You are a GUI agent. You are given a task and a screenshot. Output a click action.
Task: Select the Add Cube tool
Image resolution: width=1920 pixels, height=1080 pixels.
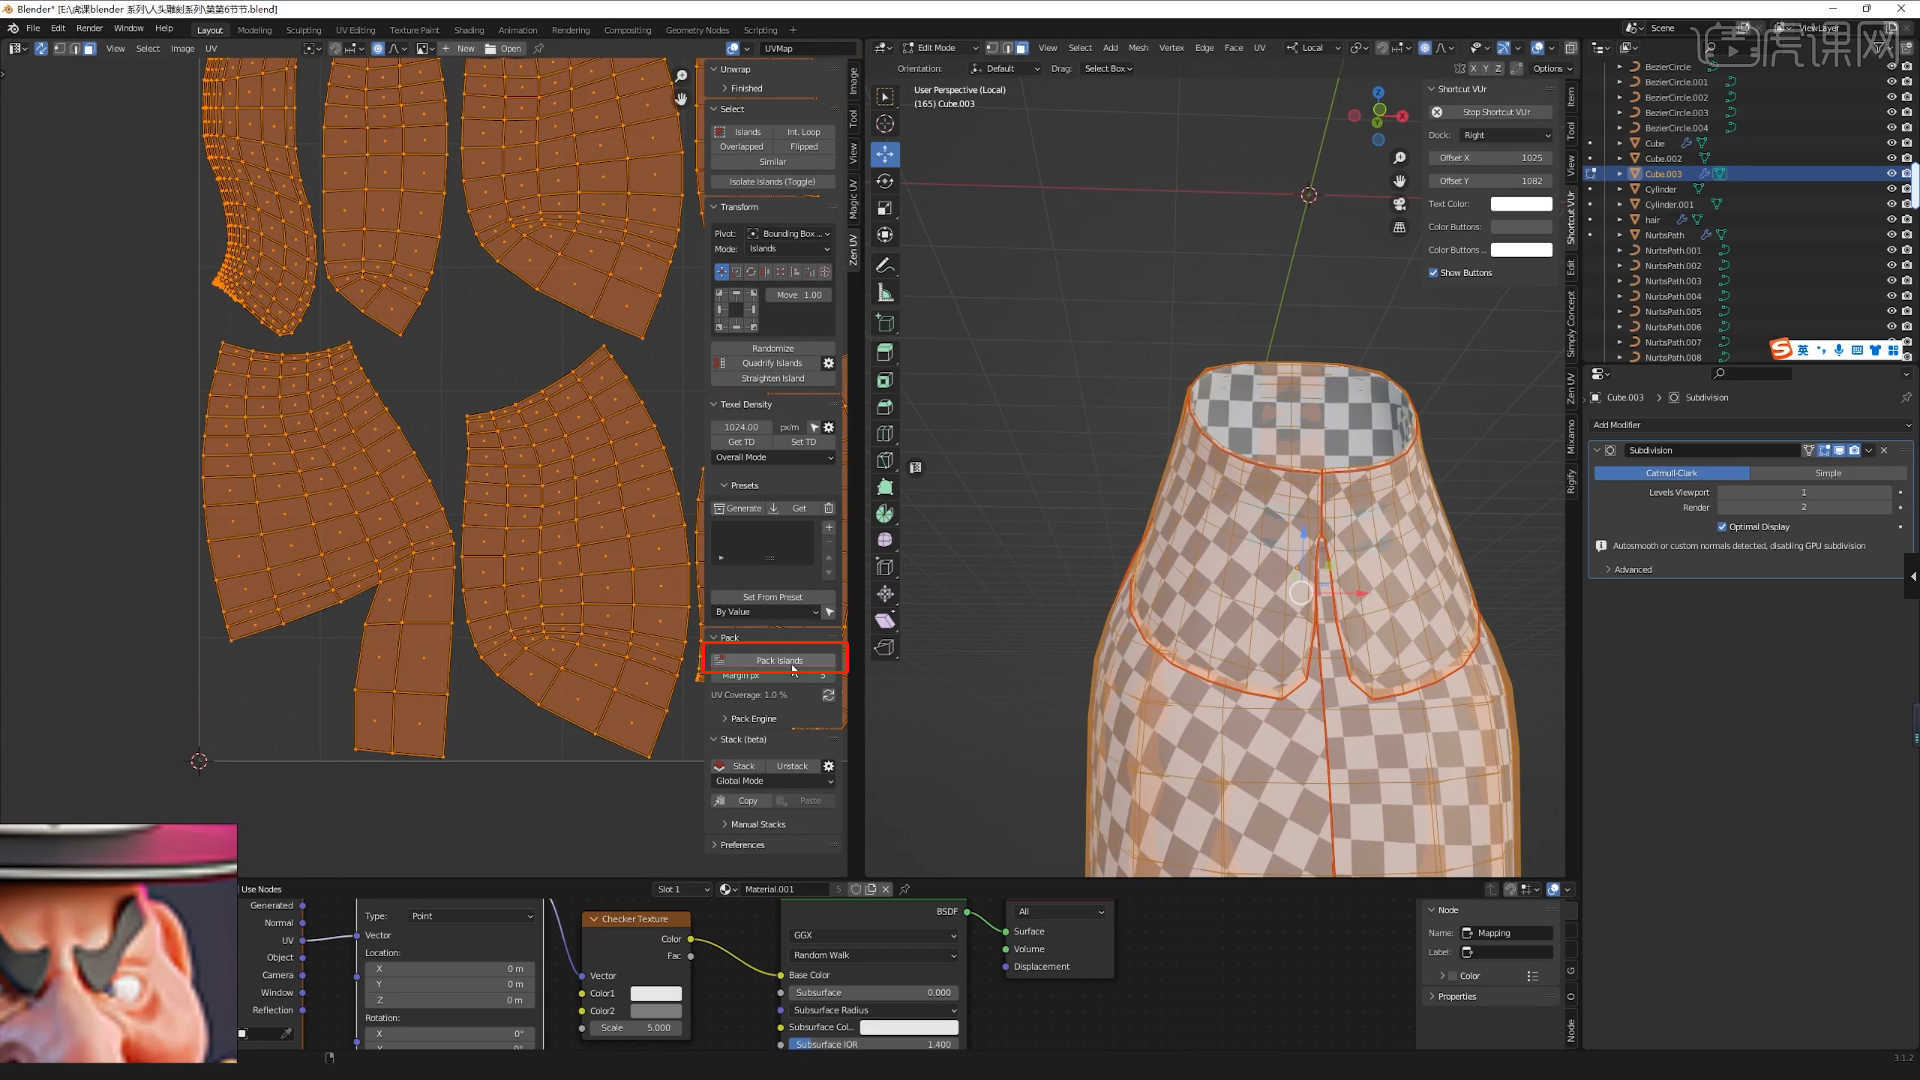coord(885,324)
